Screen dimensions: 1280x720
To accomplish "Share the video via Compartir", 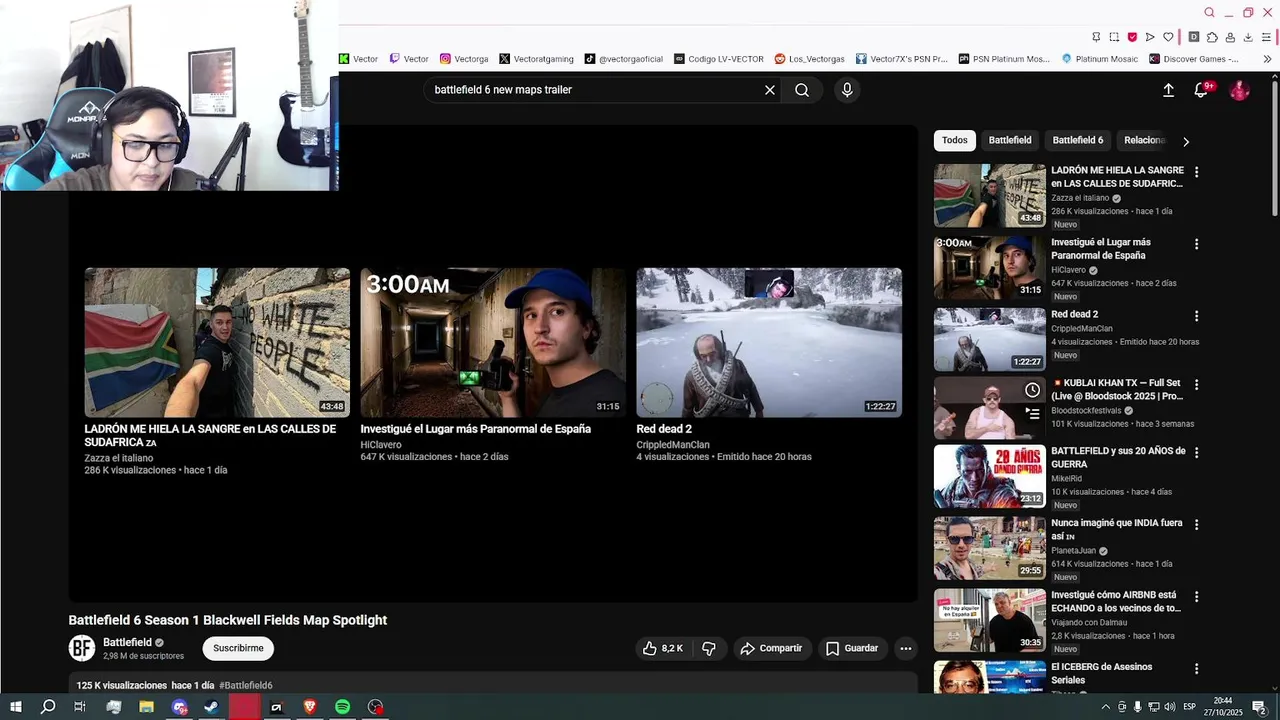I will click(771, 648).
